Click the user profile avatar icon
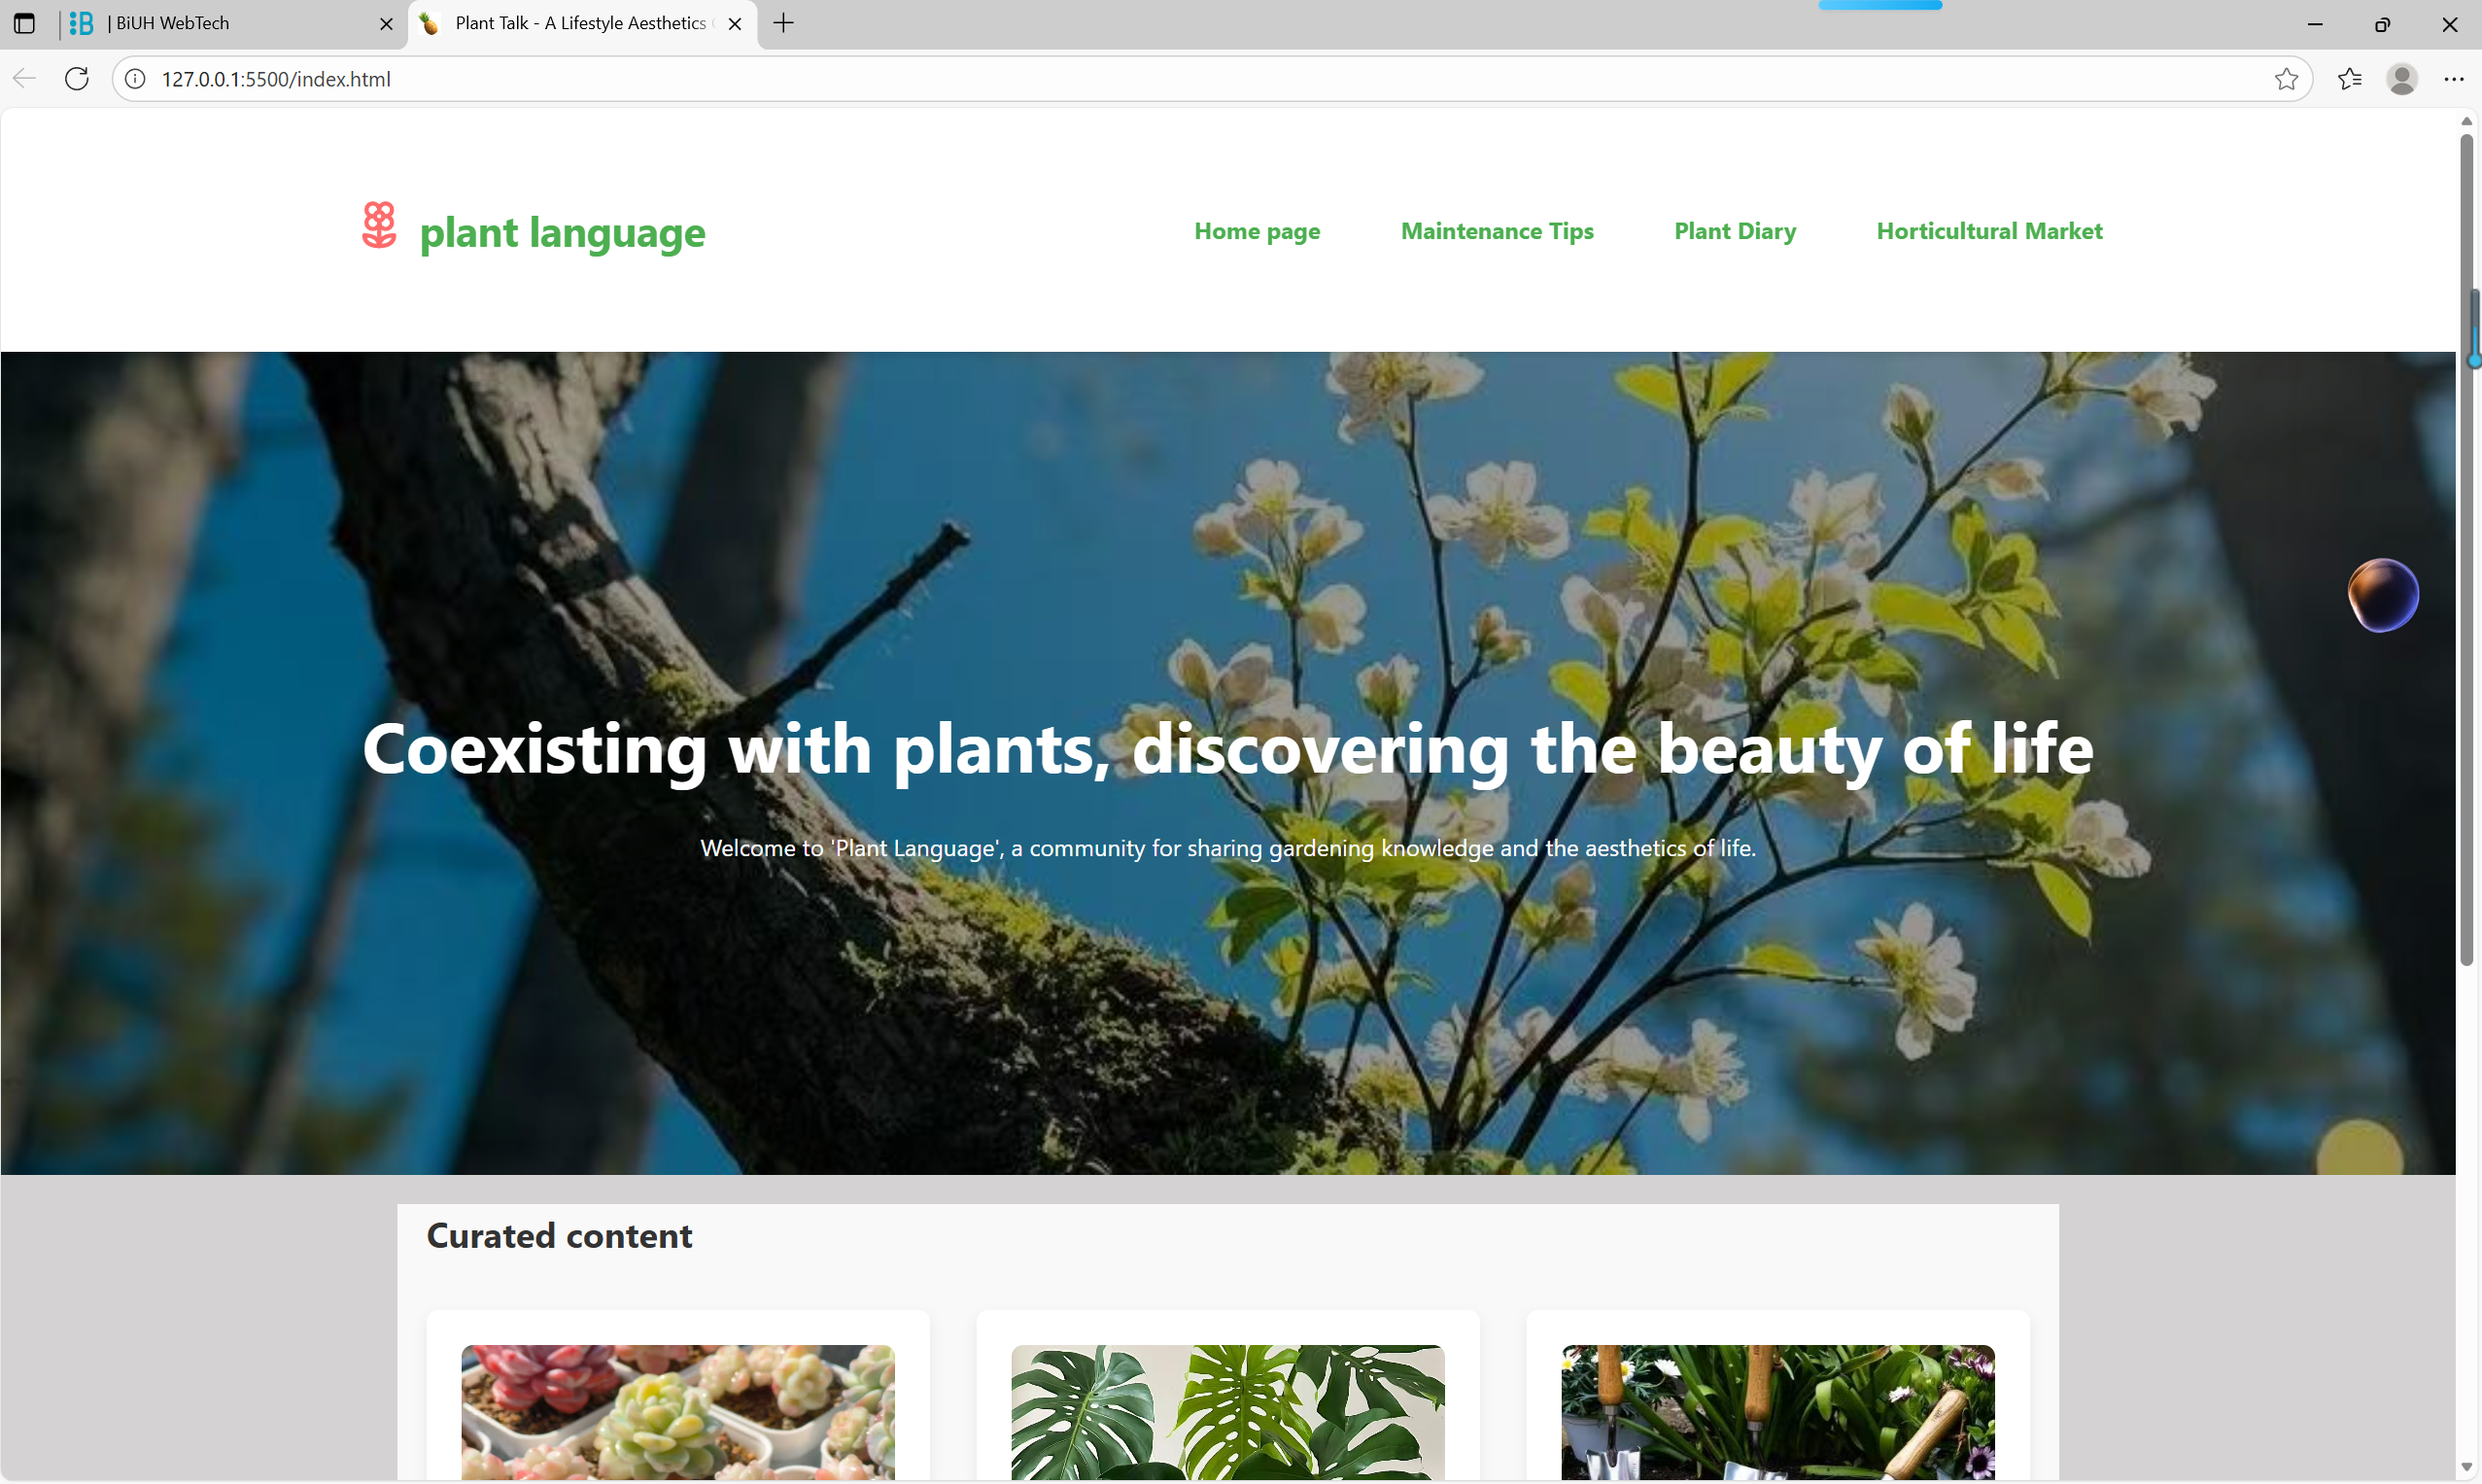 (x=2402, y=79)
